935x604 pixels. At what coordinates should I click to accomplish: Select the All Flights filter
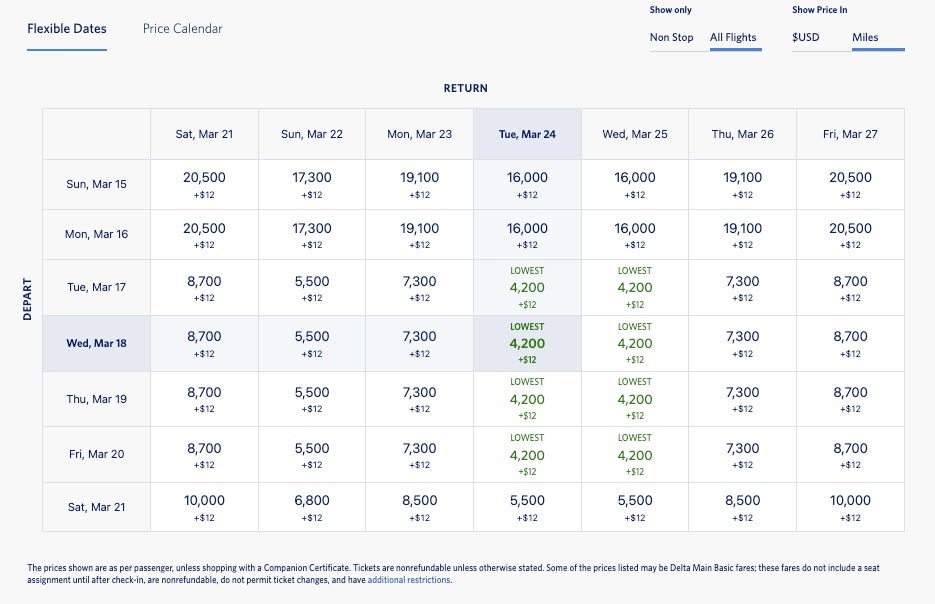point(733,38)
